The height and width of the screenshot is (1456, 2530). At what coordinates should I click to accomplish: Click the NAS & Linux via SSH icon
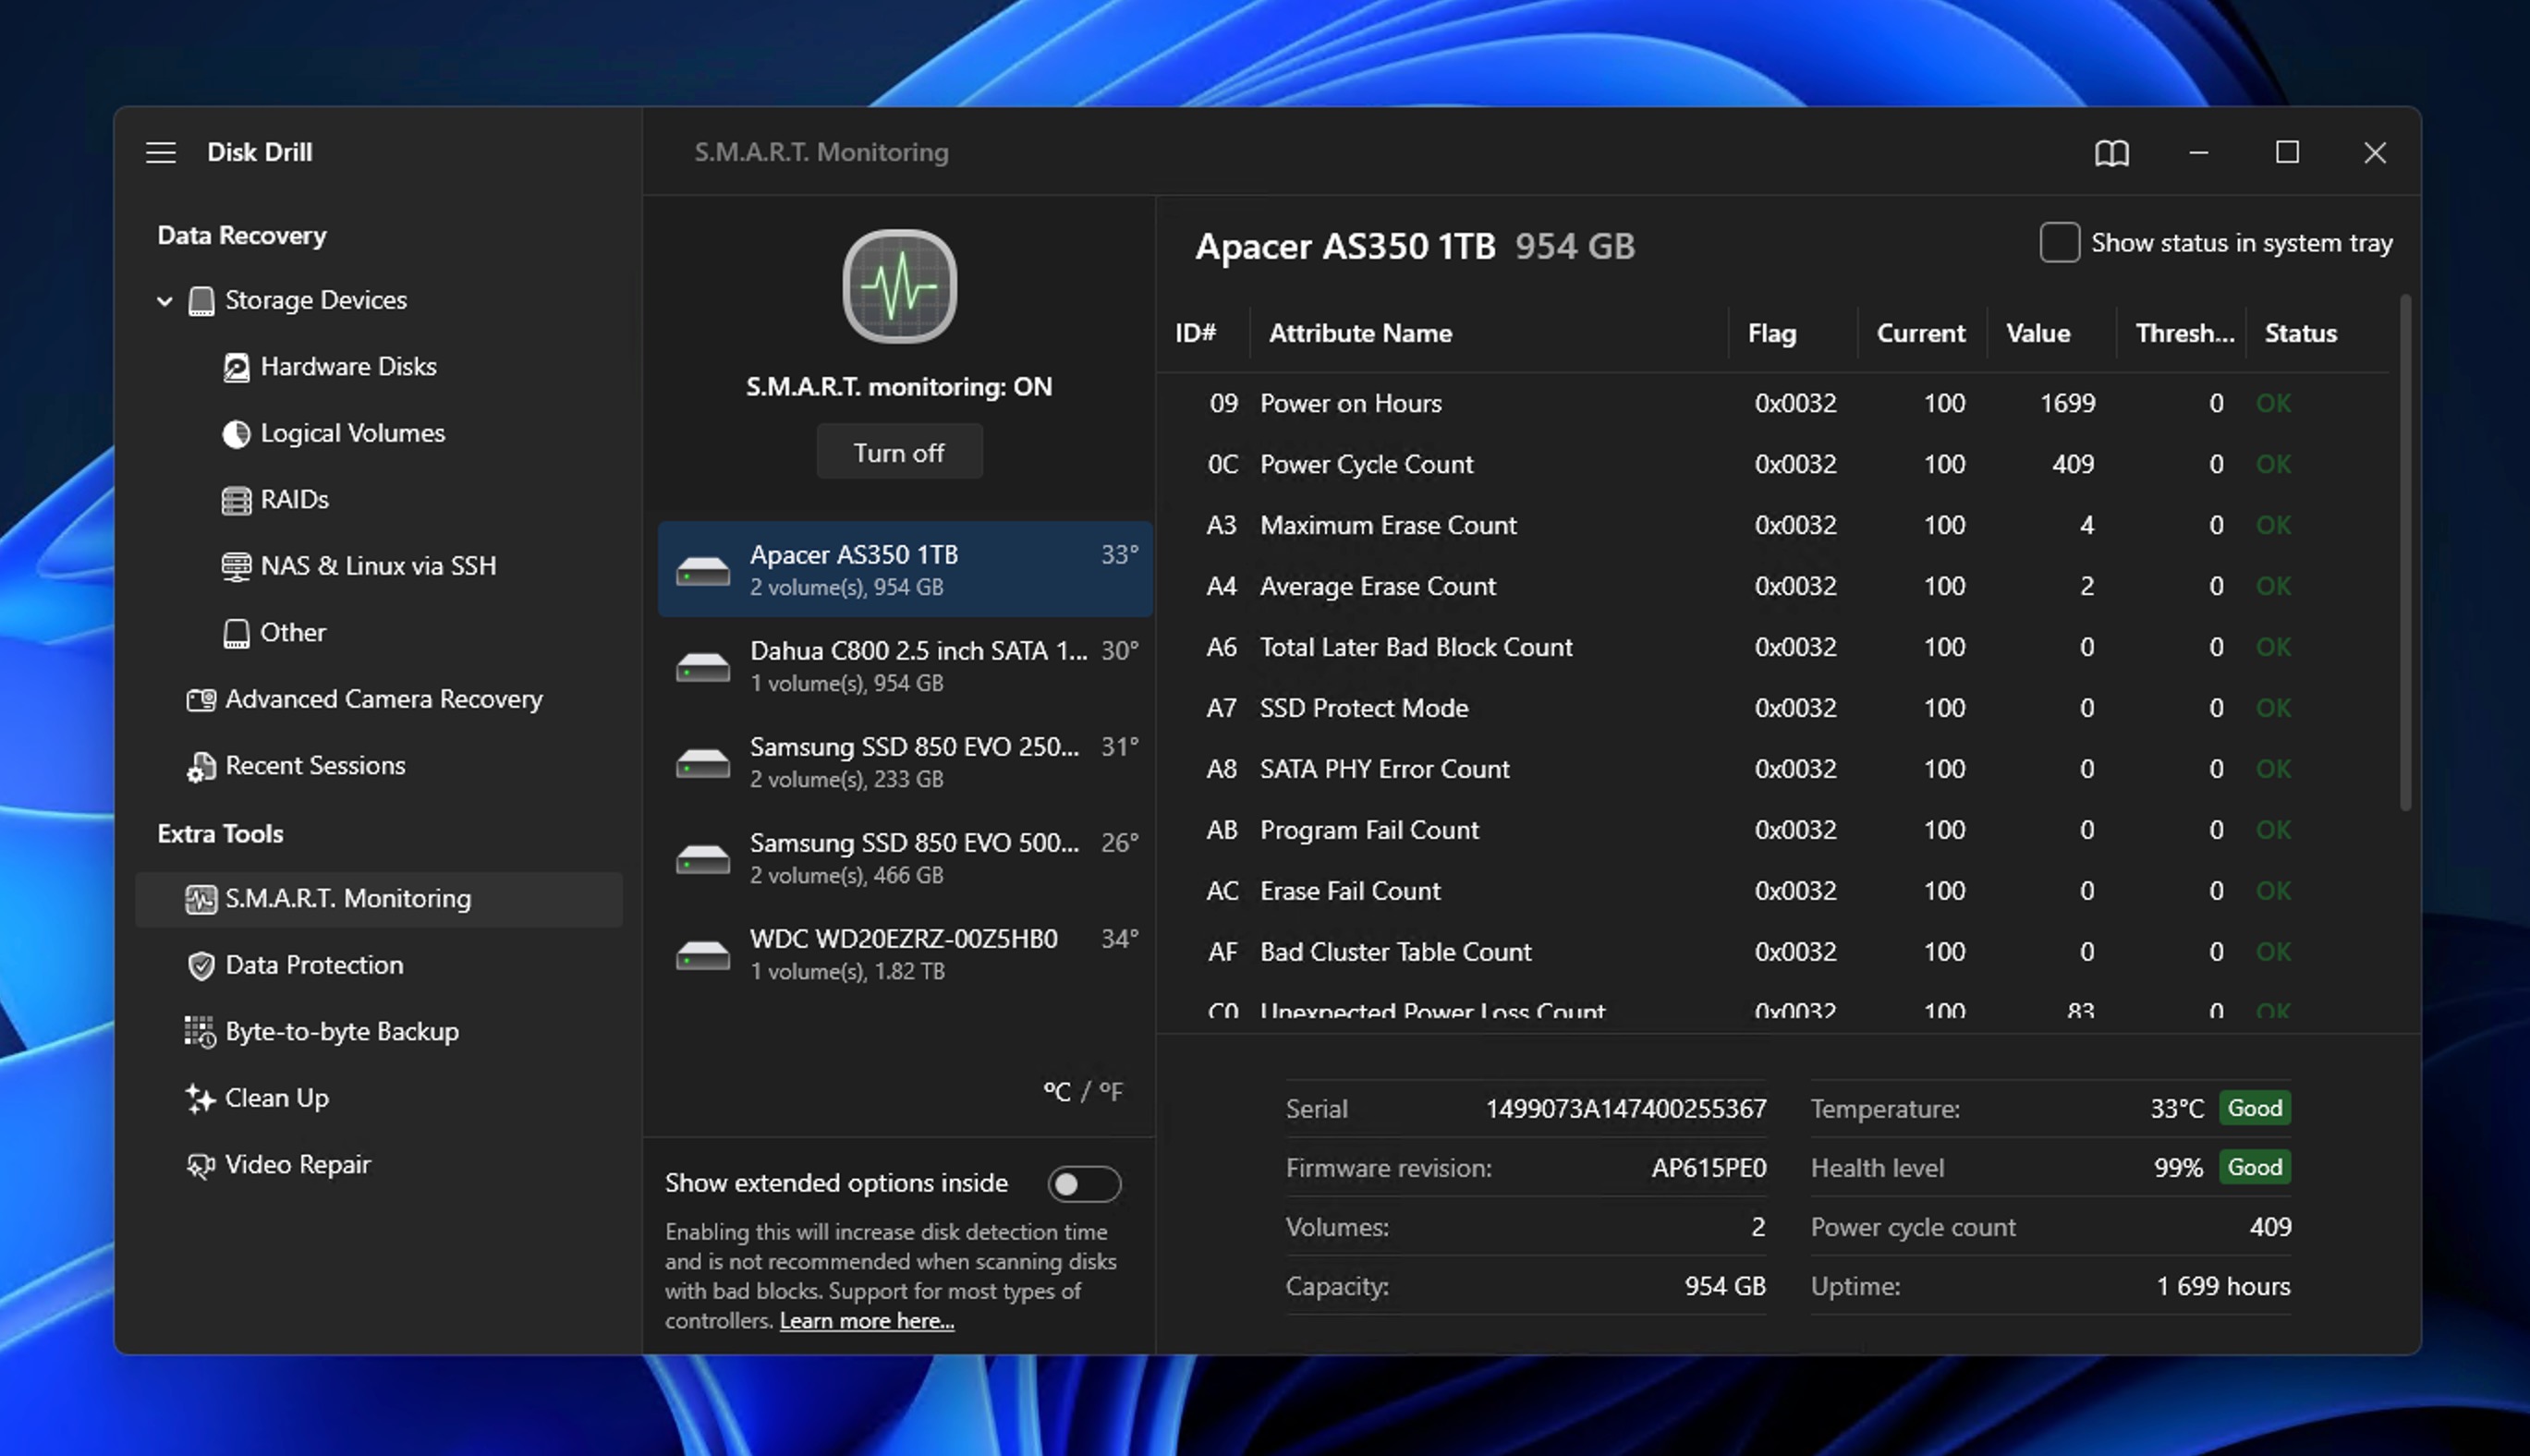click(x=236, y=567)
